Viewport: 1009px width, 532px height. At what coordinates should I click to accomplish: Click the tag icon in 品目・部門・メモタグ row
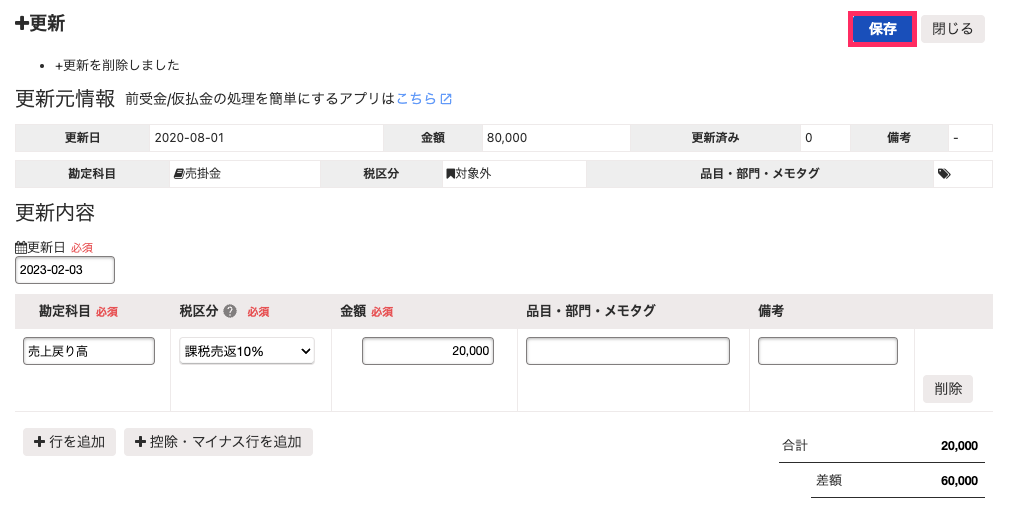pos(944,174)
